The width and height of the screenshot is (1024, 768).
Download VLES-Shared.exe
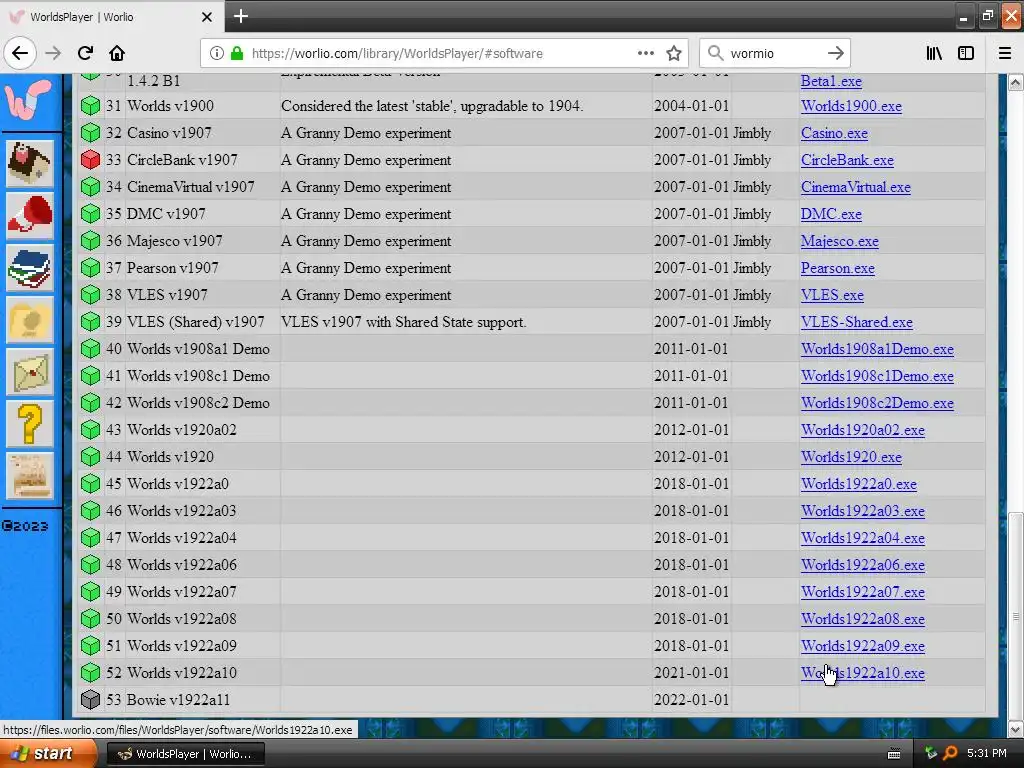[x=856, y=322]
